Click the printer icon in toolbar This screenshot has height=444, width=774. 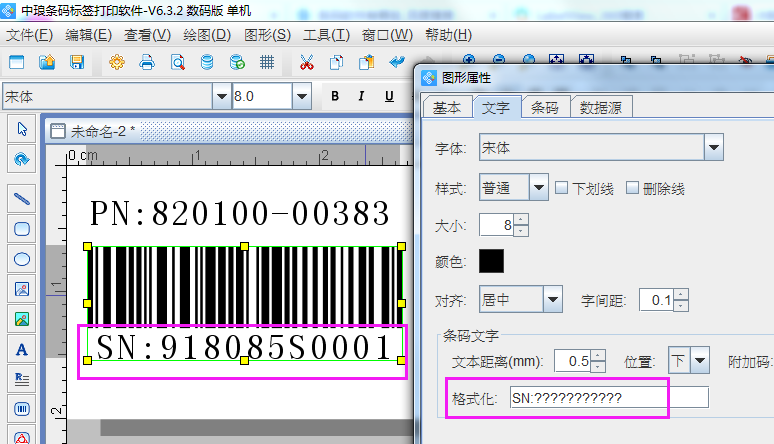tap(147, 62)
